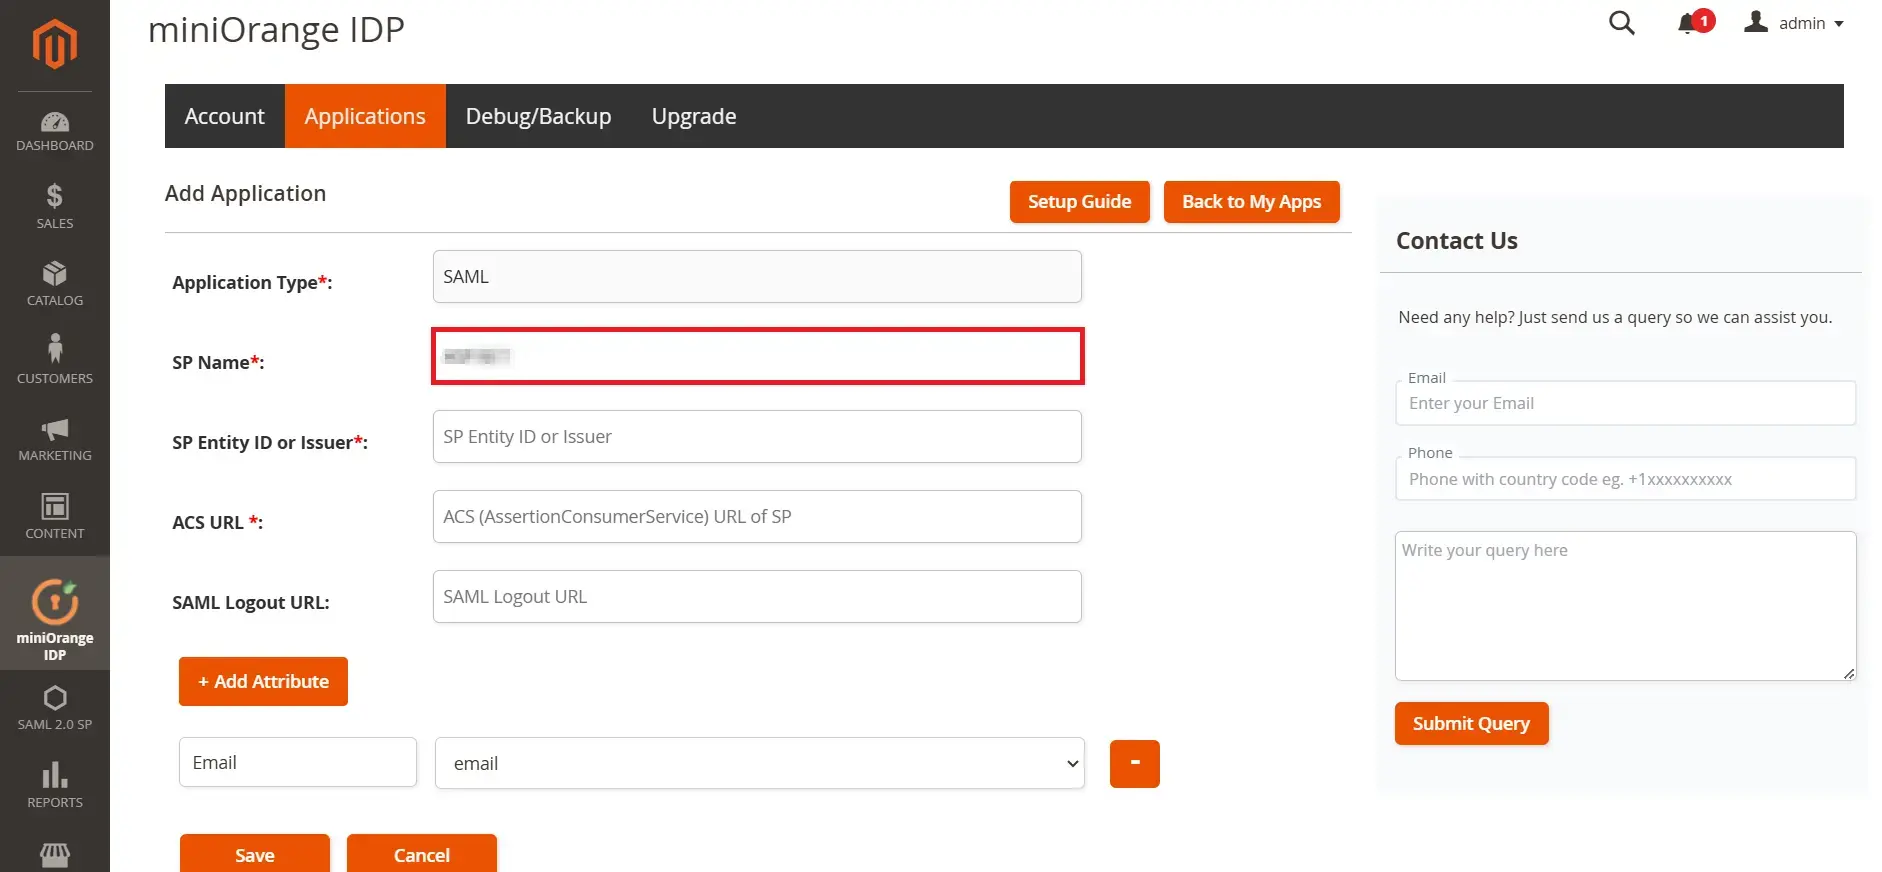Open the email attribute value dropdown
This screenshot has height=872, width=1882.
759,763
